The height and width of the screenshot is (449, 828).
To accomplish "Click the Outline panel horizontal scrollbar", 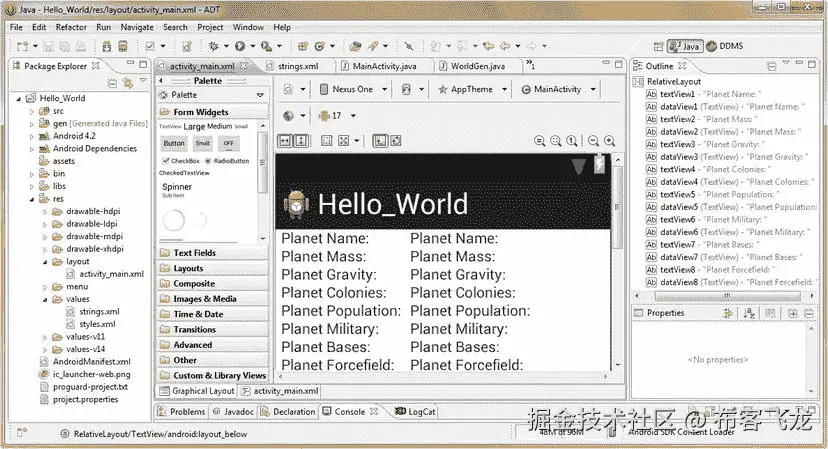I will (x=727, y=296).
